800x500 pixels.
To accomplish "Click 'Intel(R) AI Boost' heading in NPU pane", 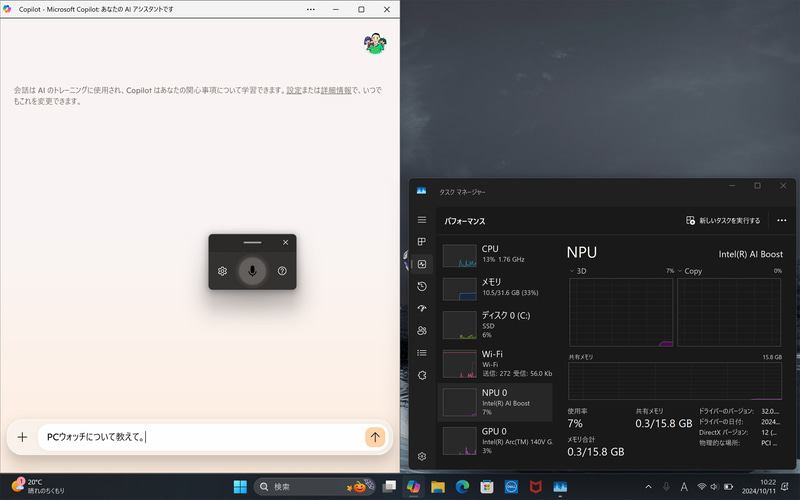I will (x=751, y=254).
